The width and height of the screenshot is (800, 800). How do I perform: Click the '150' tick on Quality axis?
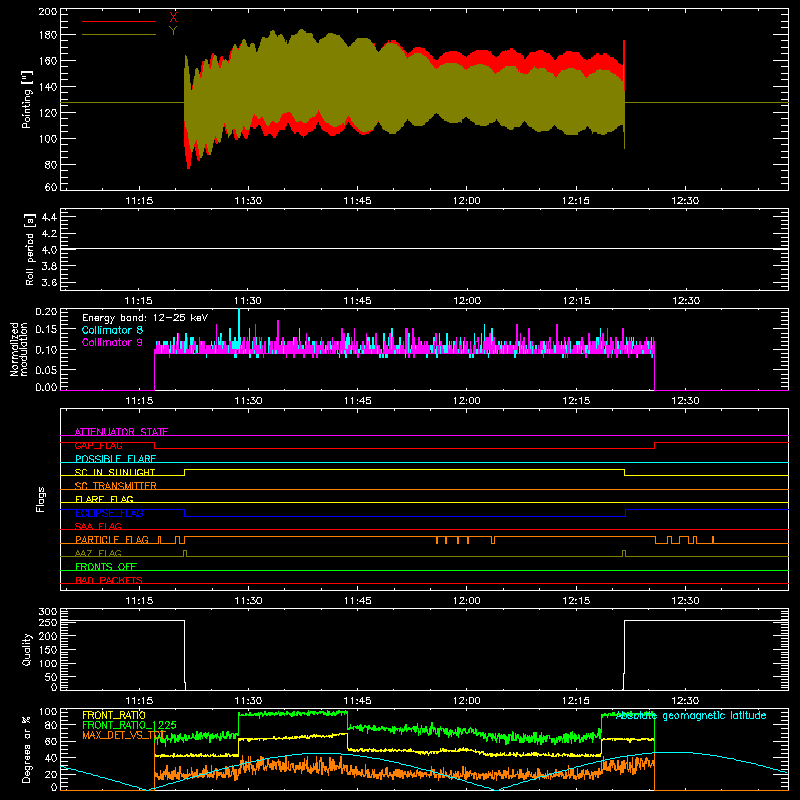point(47,650)
